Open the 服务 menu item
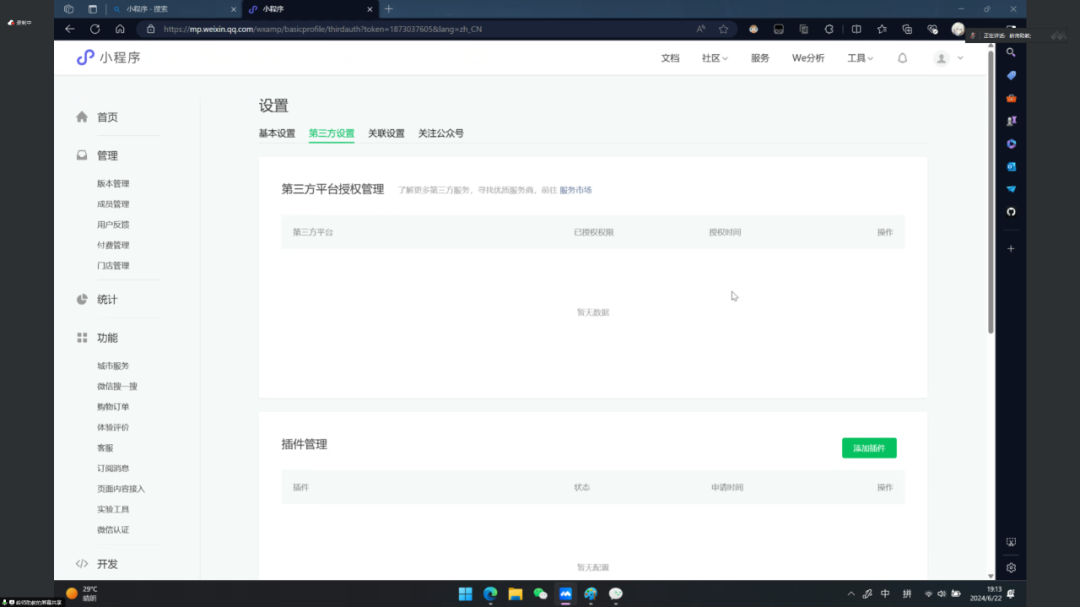The image size is (1080, 607). click(x=760, y=59)
